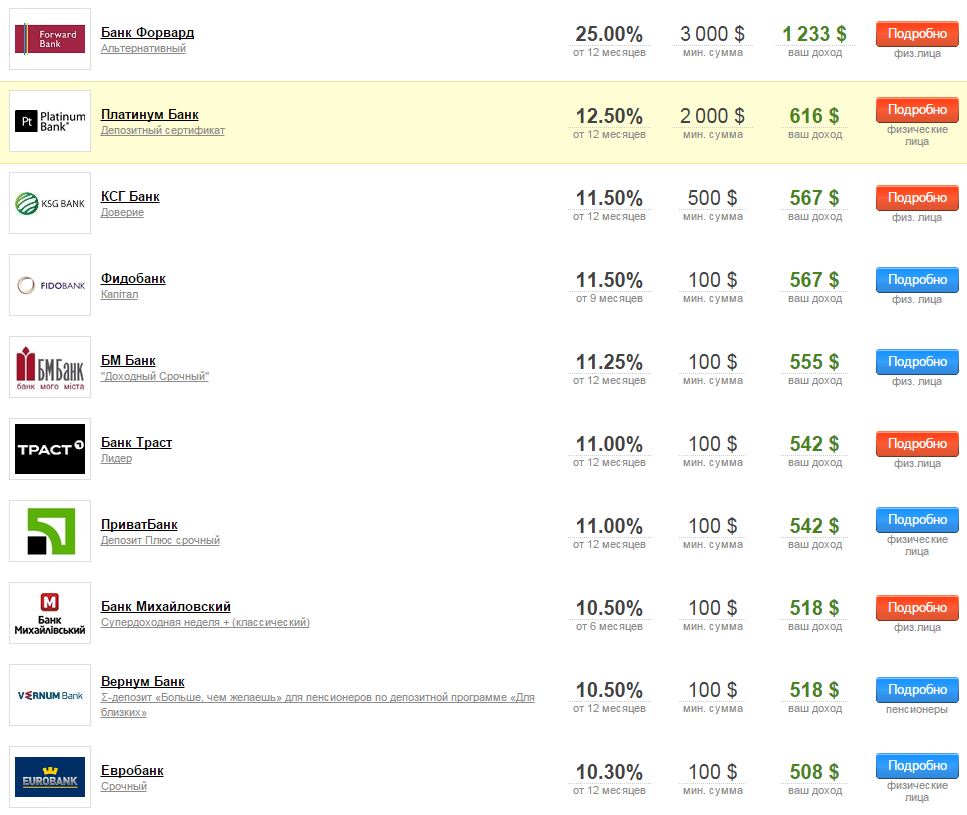Open the Доходный Срочный deposit link
This screenshot has height=815, width=967.
(154, 377)
